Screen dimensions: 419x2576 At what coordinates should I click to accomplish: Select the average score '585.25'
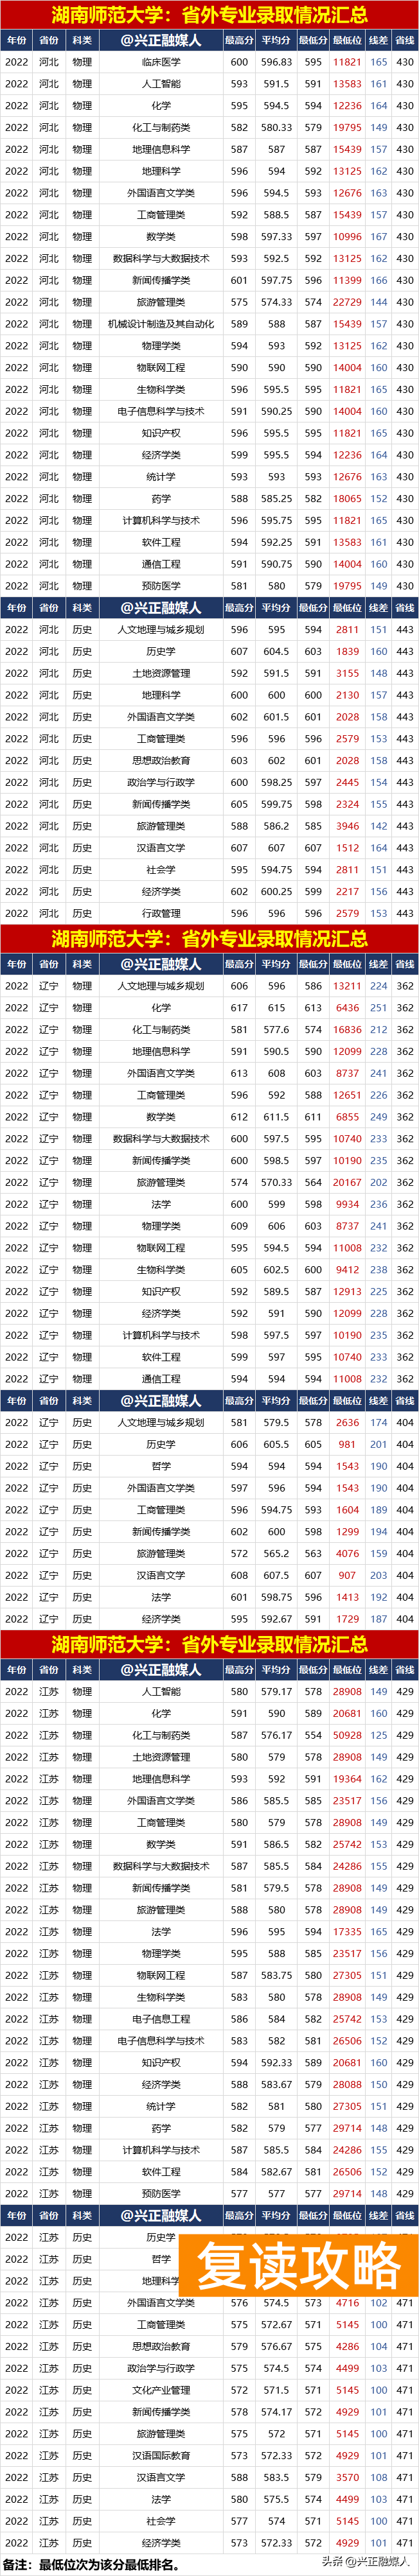click(x=277, y=498)
